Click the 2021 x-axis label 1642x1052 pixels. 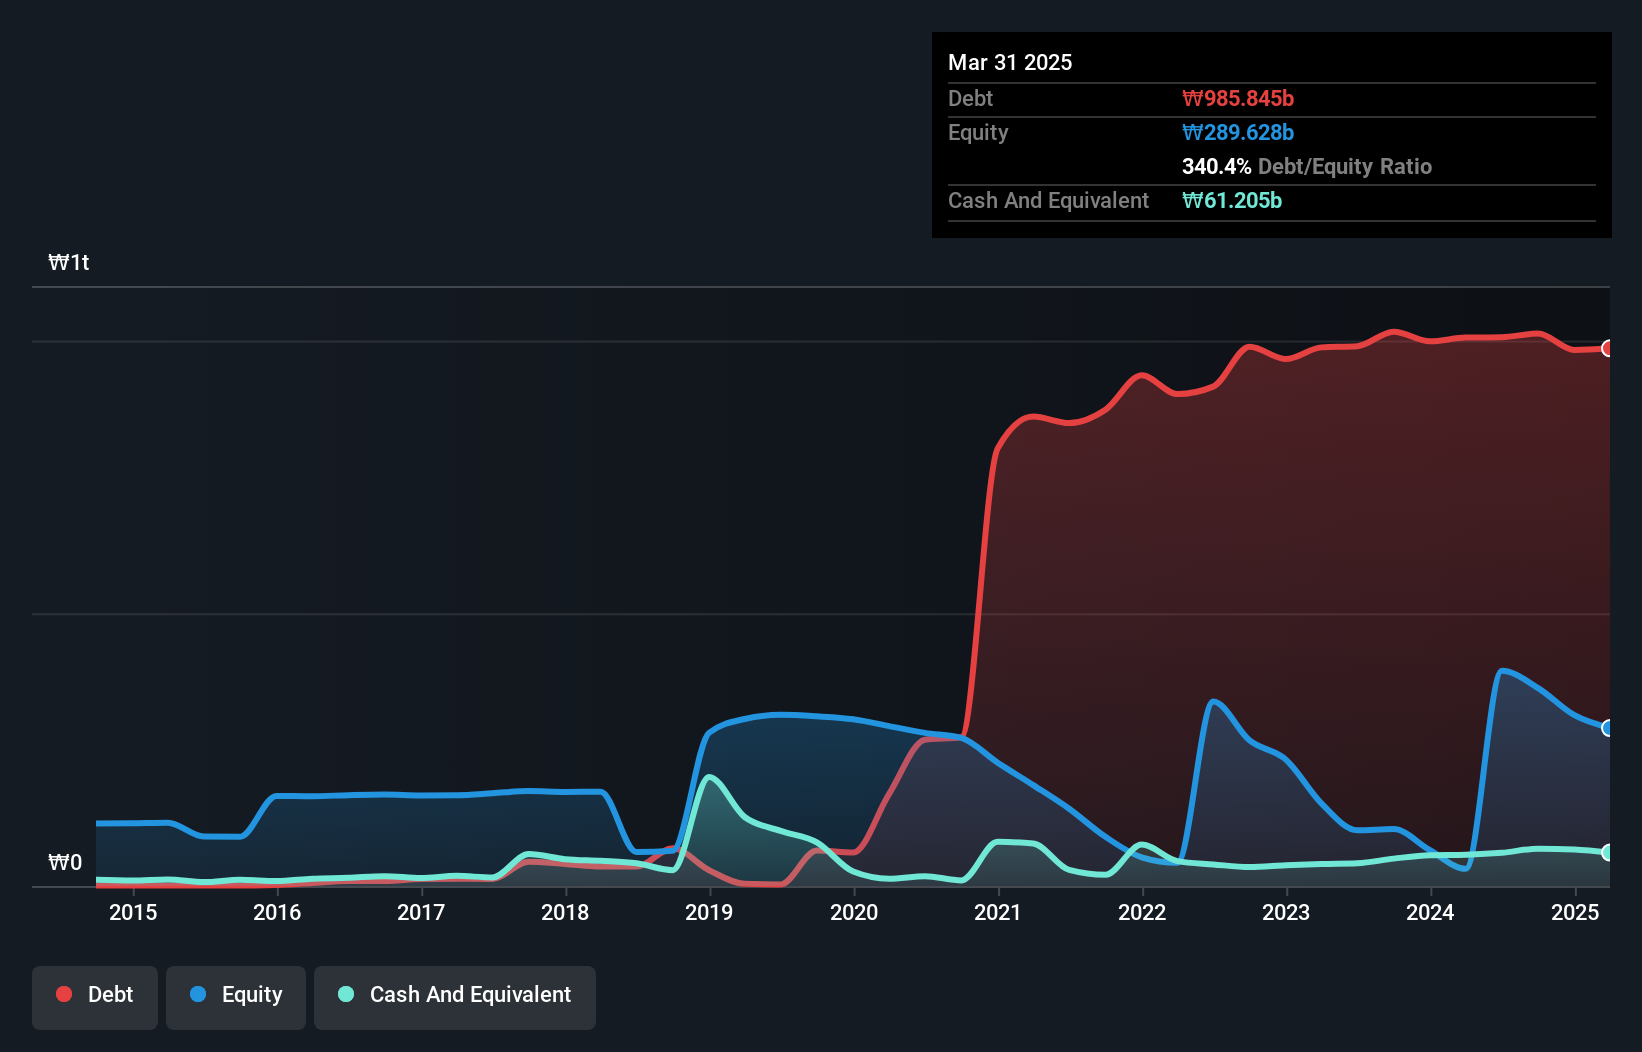[x=998, y=912]
